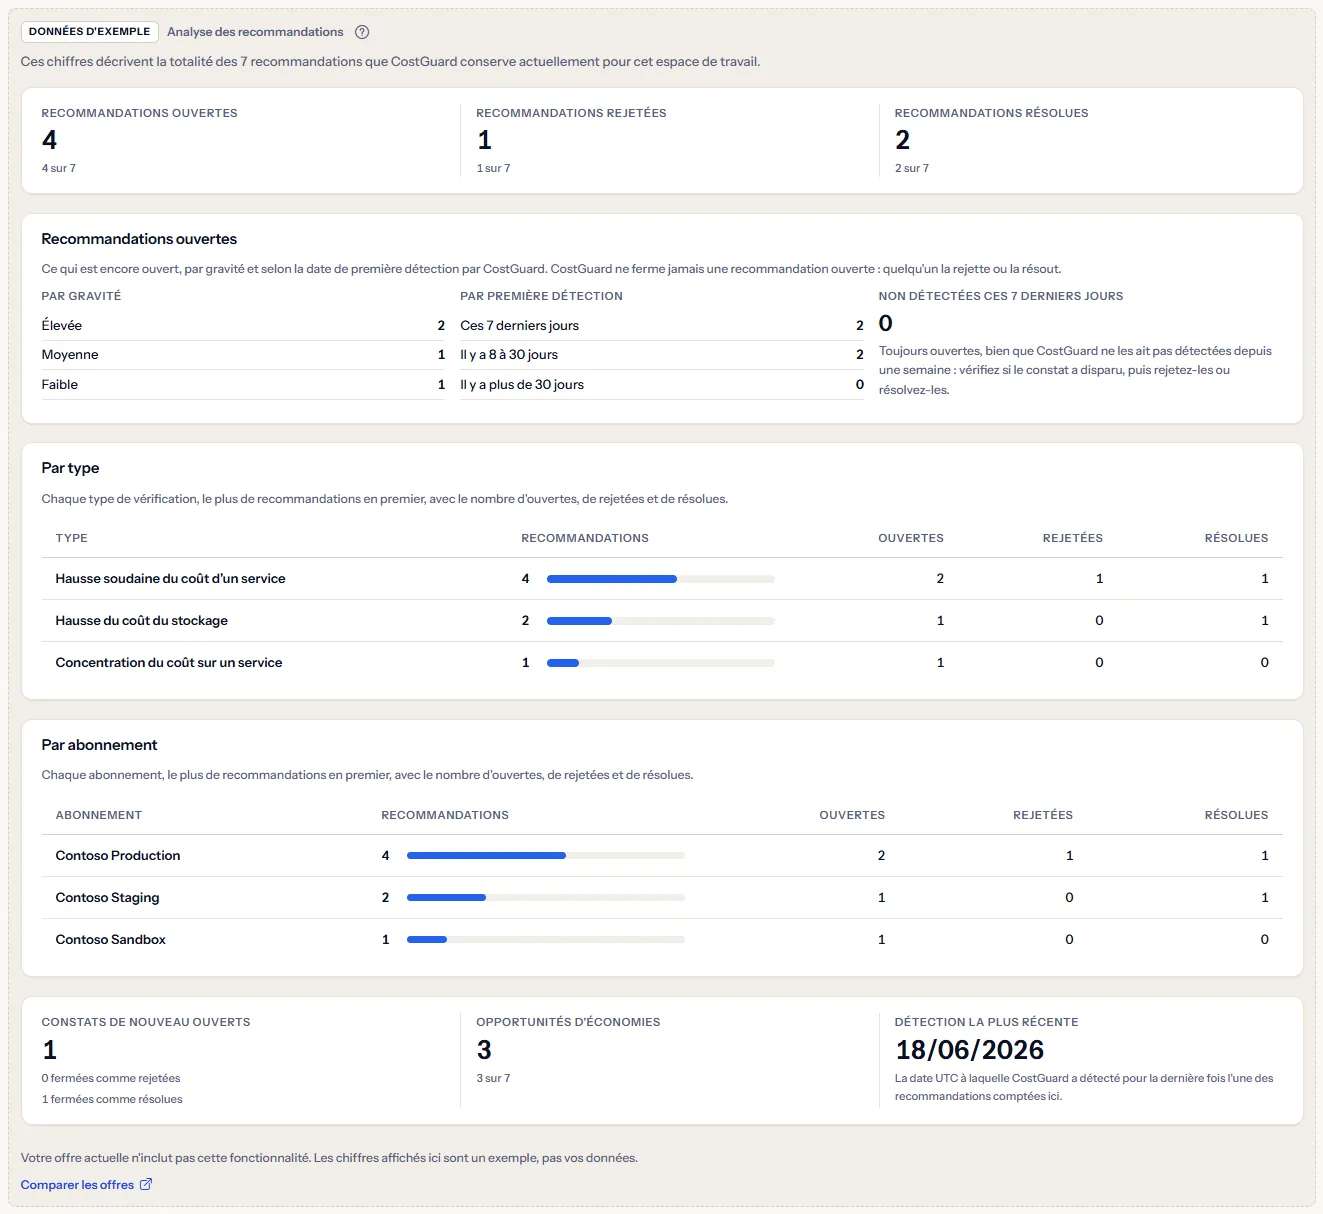
Task: Click the "Contoso Staging" subscription name
Action: pyautogui.click(x=107, y=898)
